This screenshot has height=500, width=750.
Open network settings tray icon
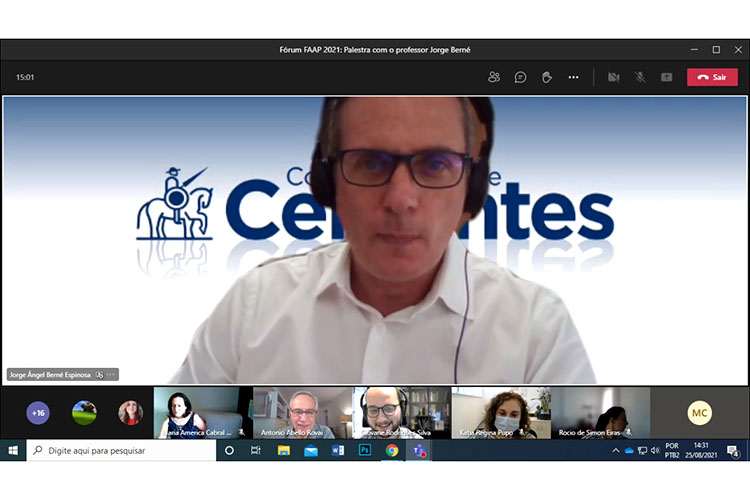coord(642,450)
